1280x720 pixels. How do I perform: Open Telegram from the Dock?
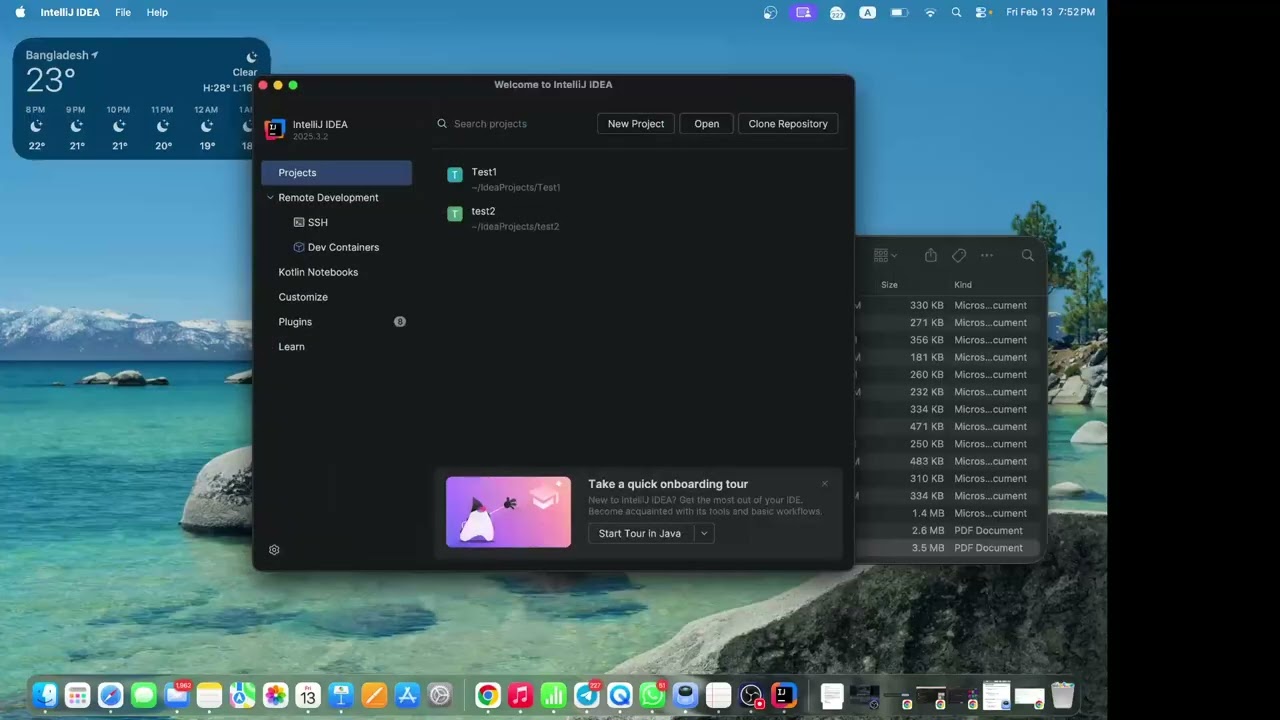point(587,695)
